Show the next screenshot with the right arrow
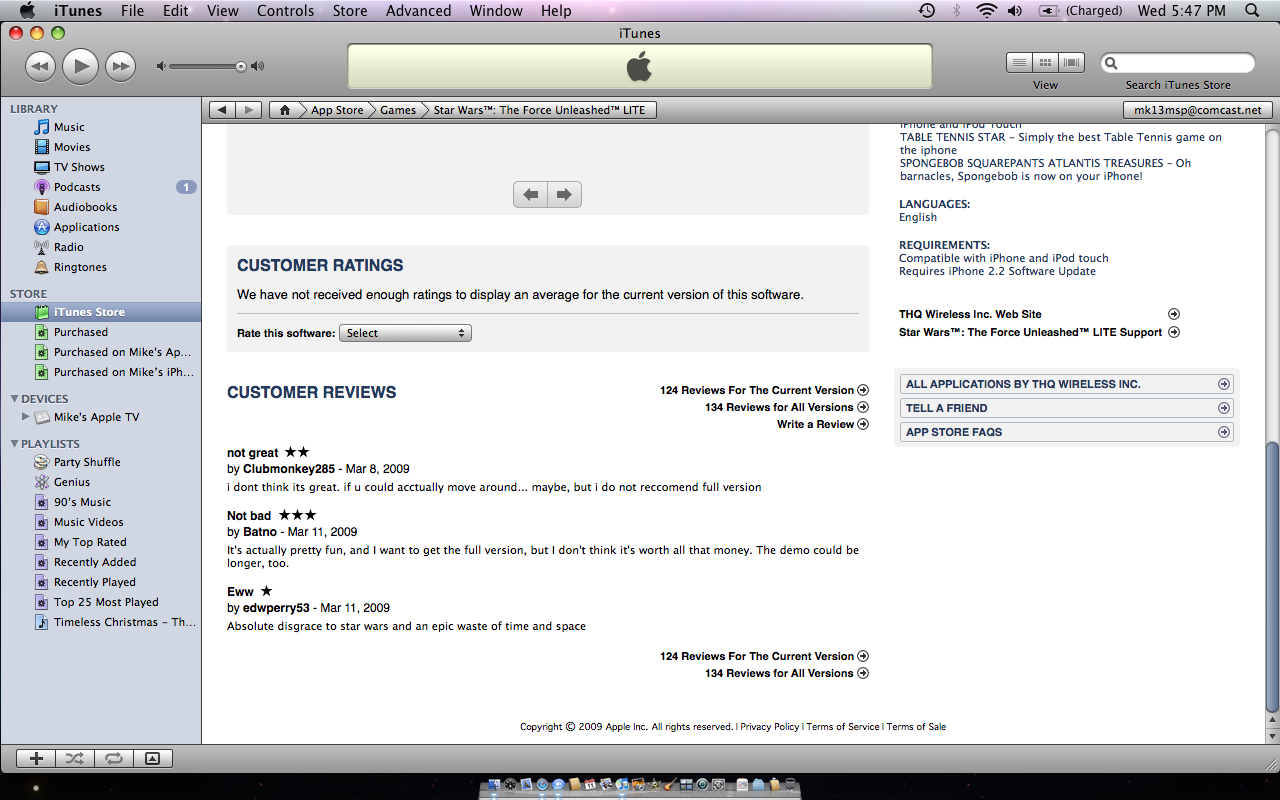 click(x=564, y=194)
